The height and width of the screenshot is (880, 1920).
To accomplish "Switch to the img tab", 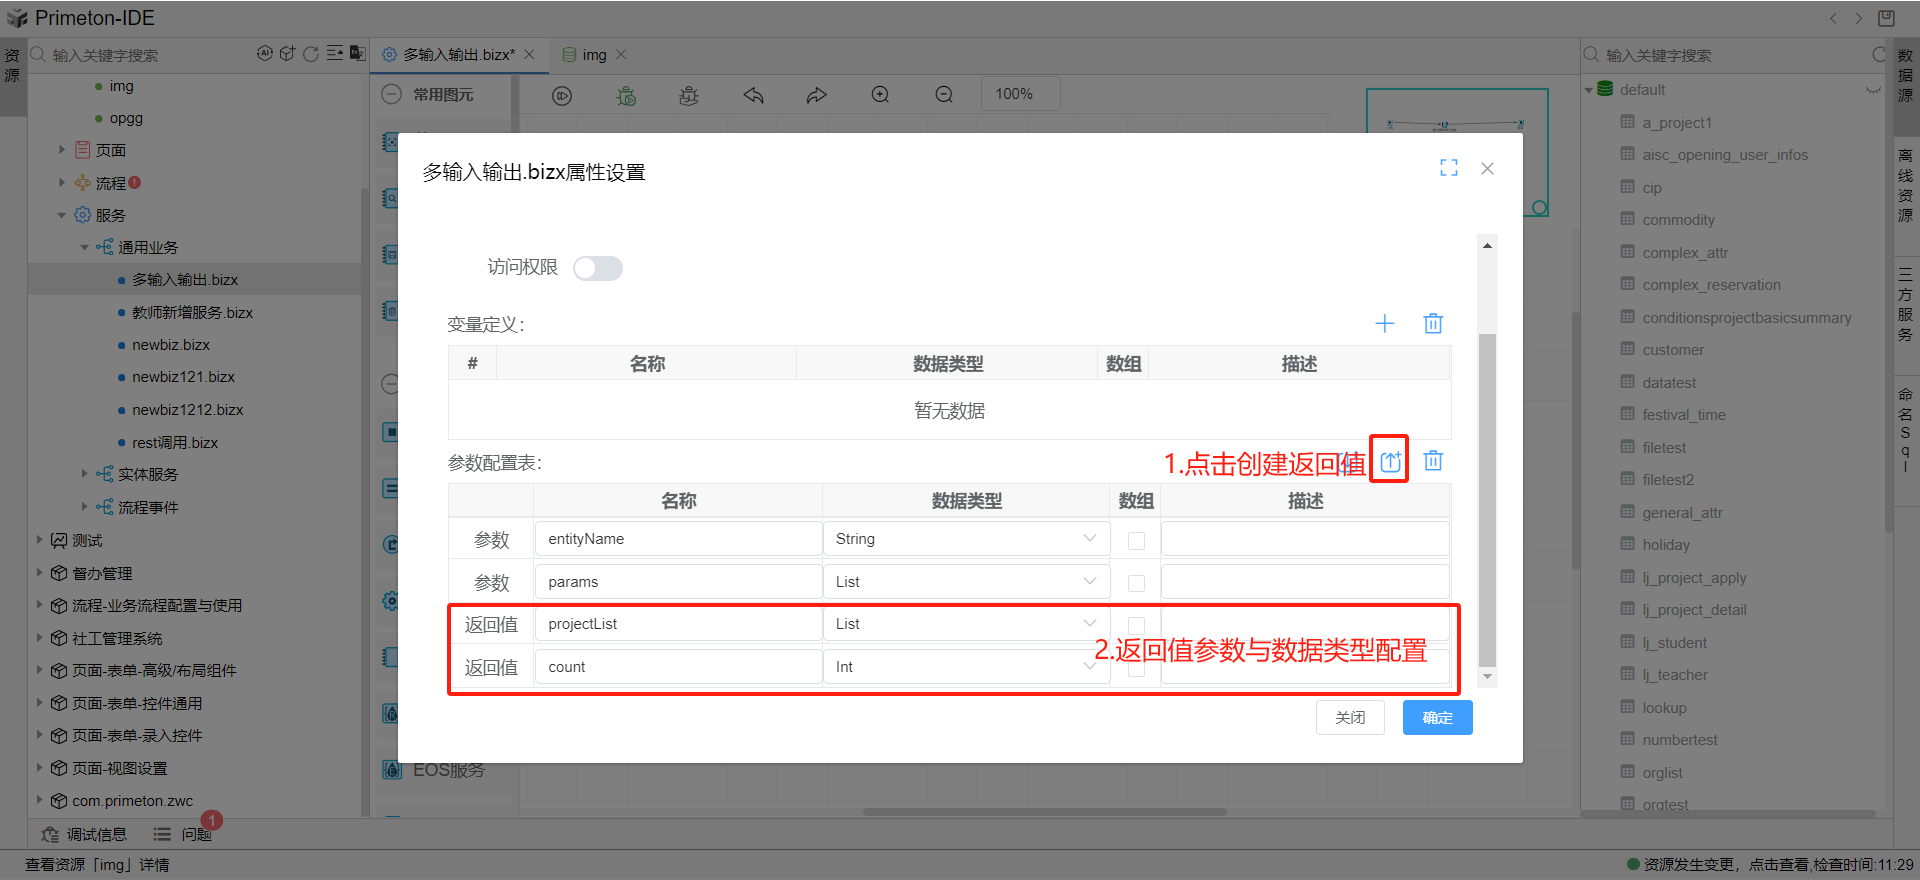I will point(594,55).
